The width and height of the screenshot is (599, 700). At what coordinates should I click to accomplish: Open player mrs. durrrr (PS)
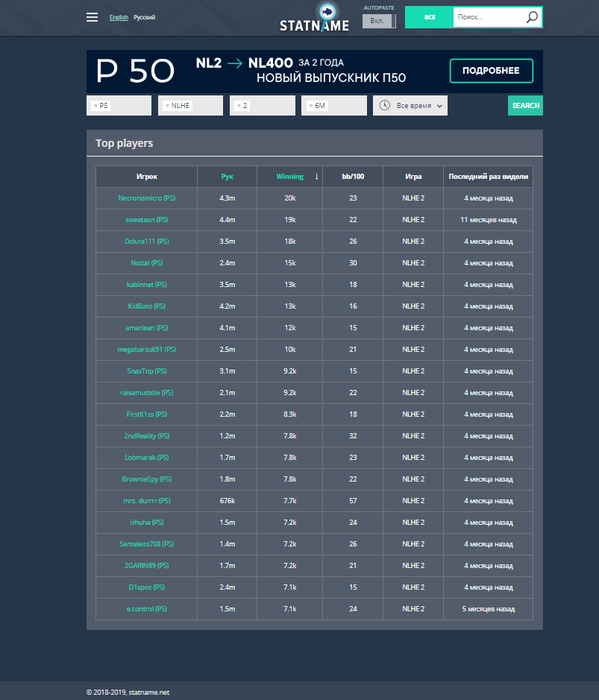pos(146,501)
